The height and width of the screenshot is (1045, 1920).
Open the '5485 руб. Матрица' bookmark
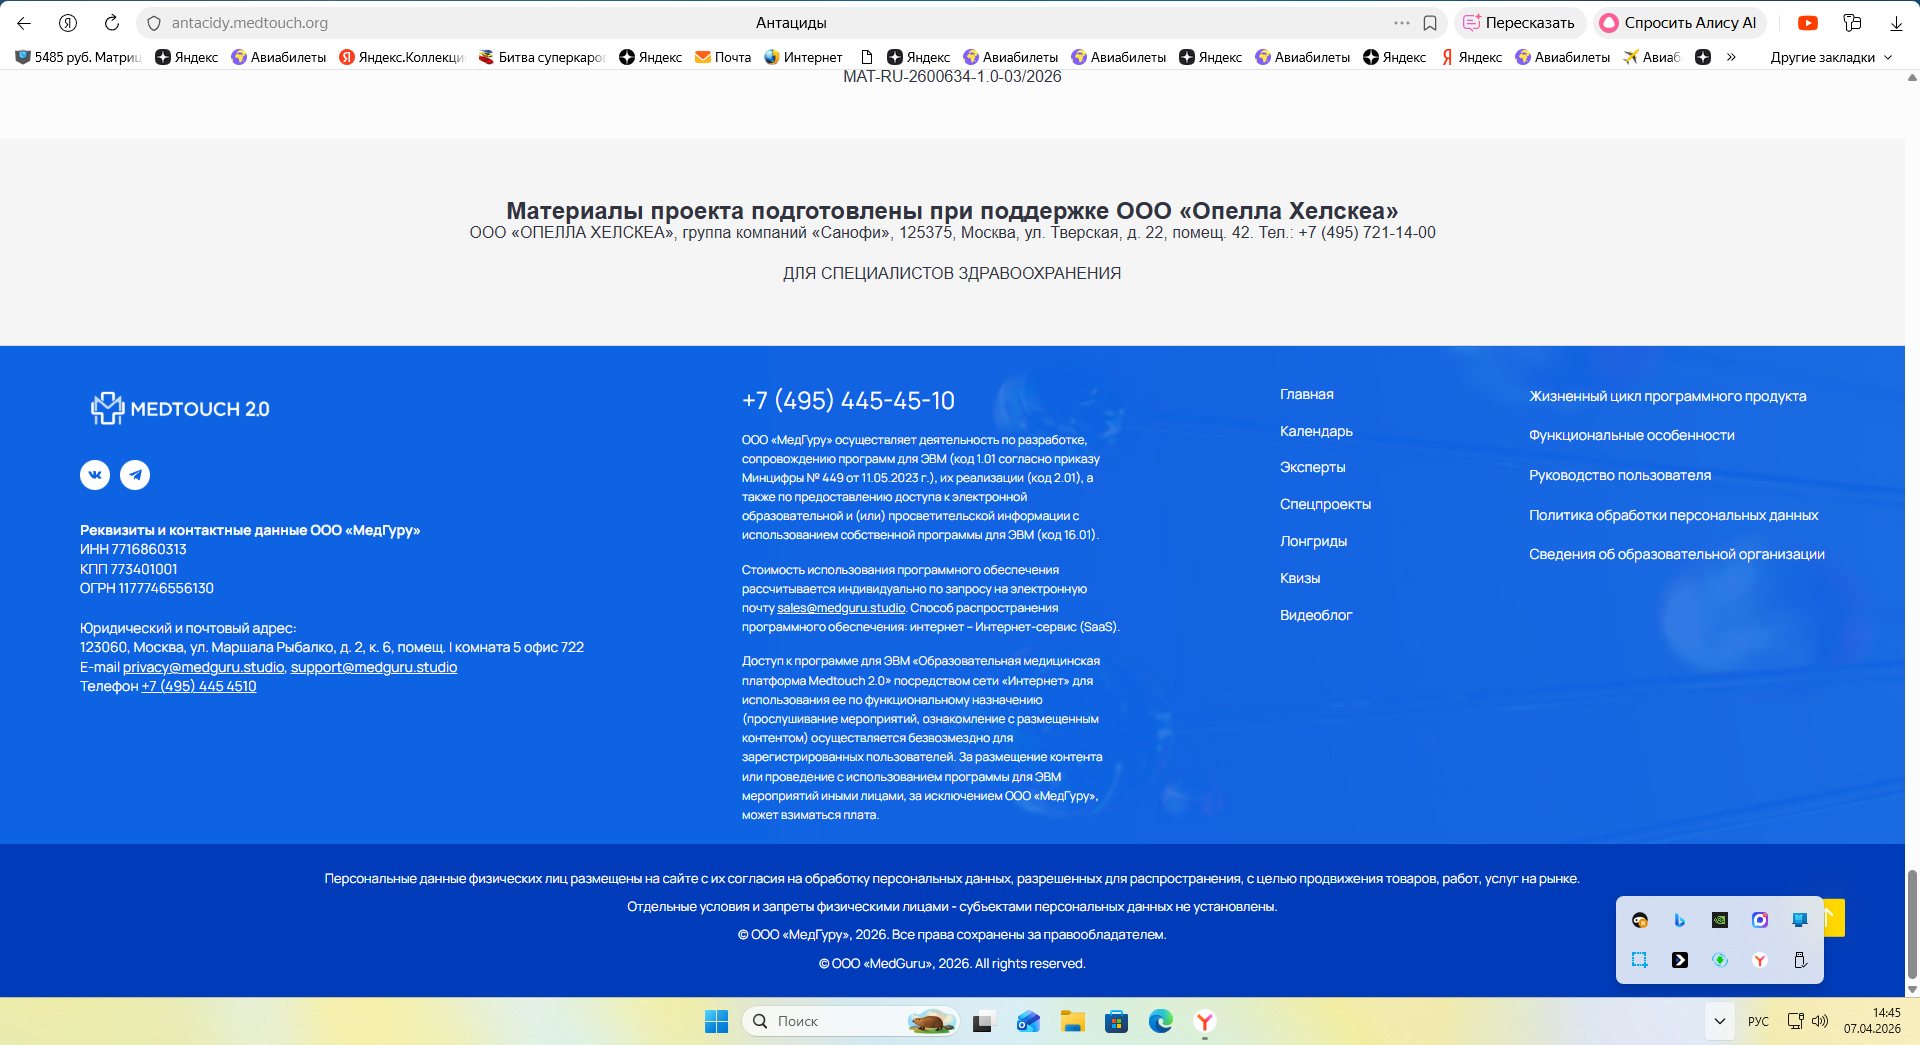click(78, 57)
